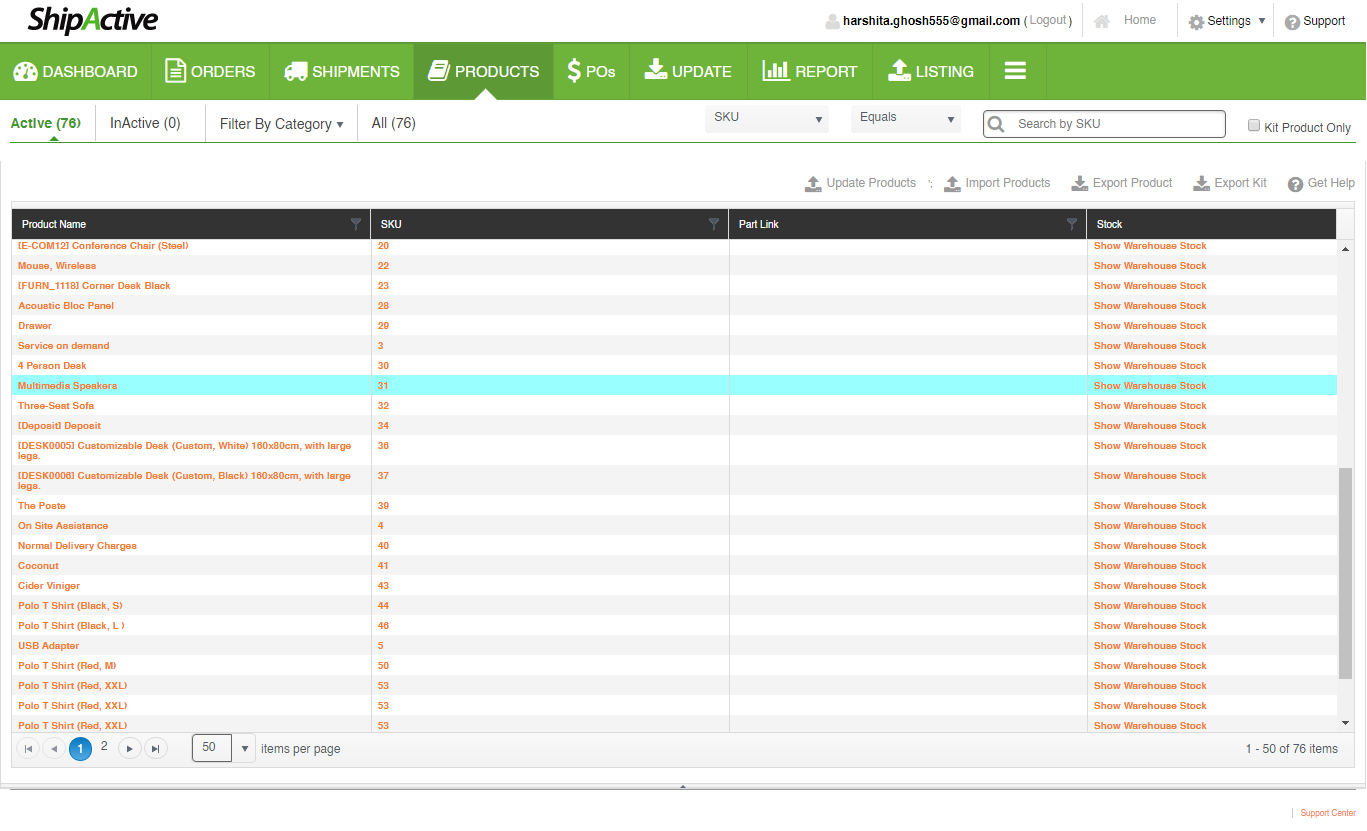Open the SKU column filter
1367x831 pixels.
tap(714, 224)
